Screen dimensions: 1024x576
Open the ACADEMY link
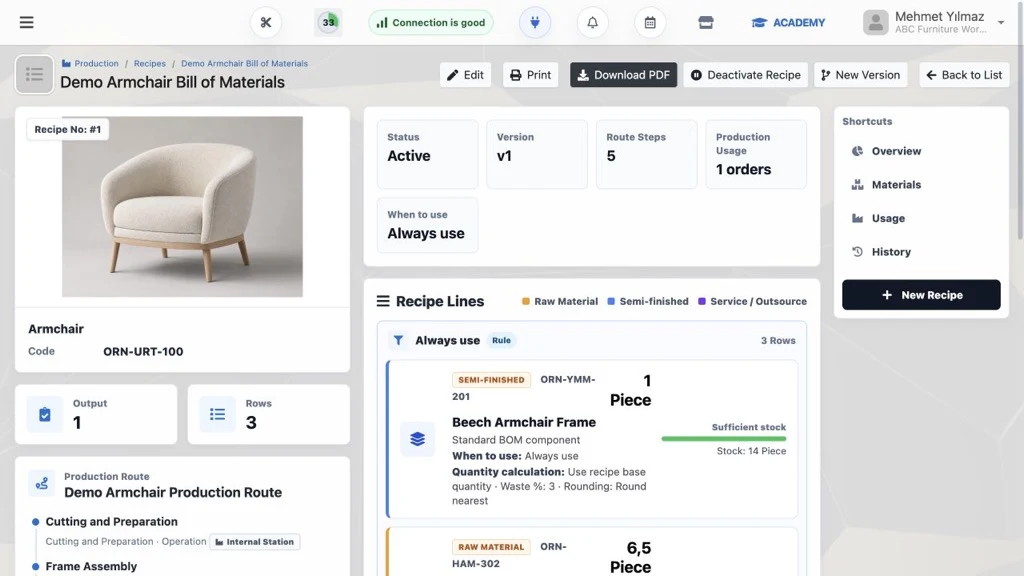788,22
